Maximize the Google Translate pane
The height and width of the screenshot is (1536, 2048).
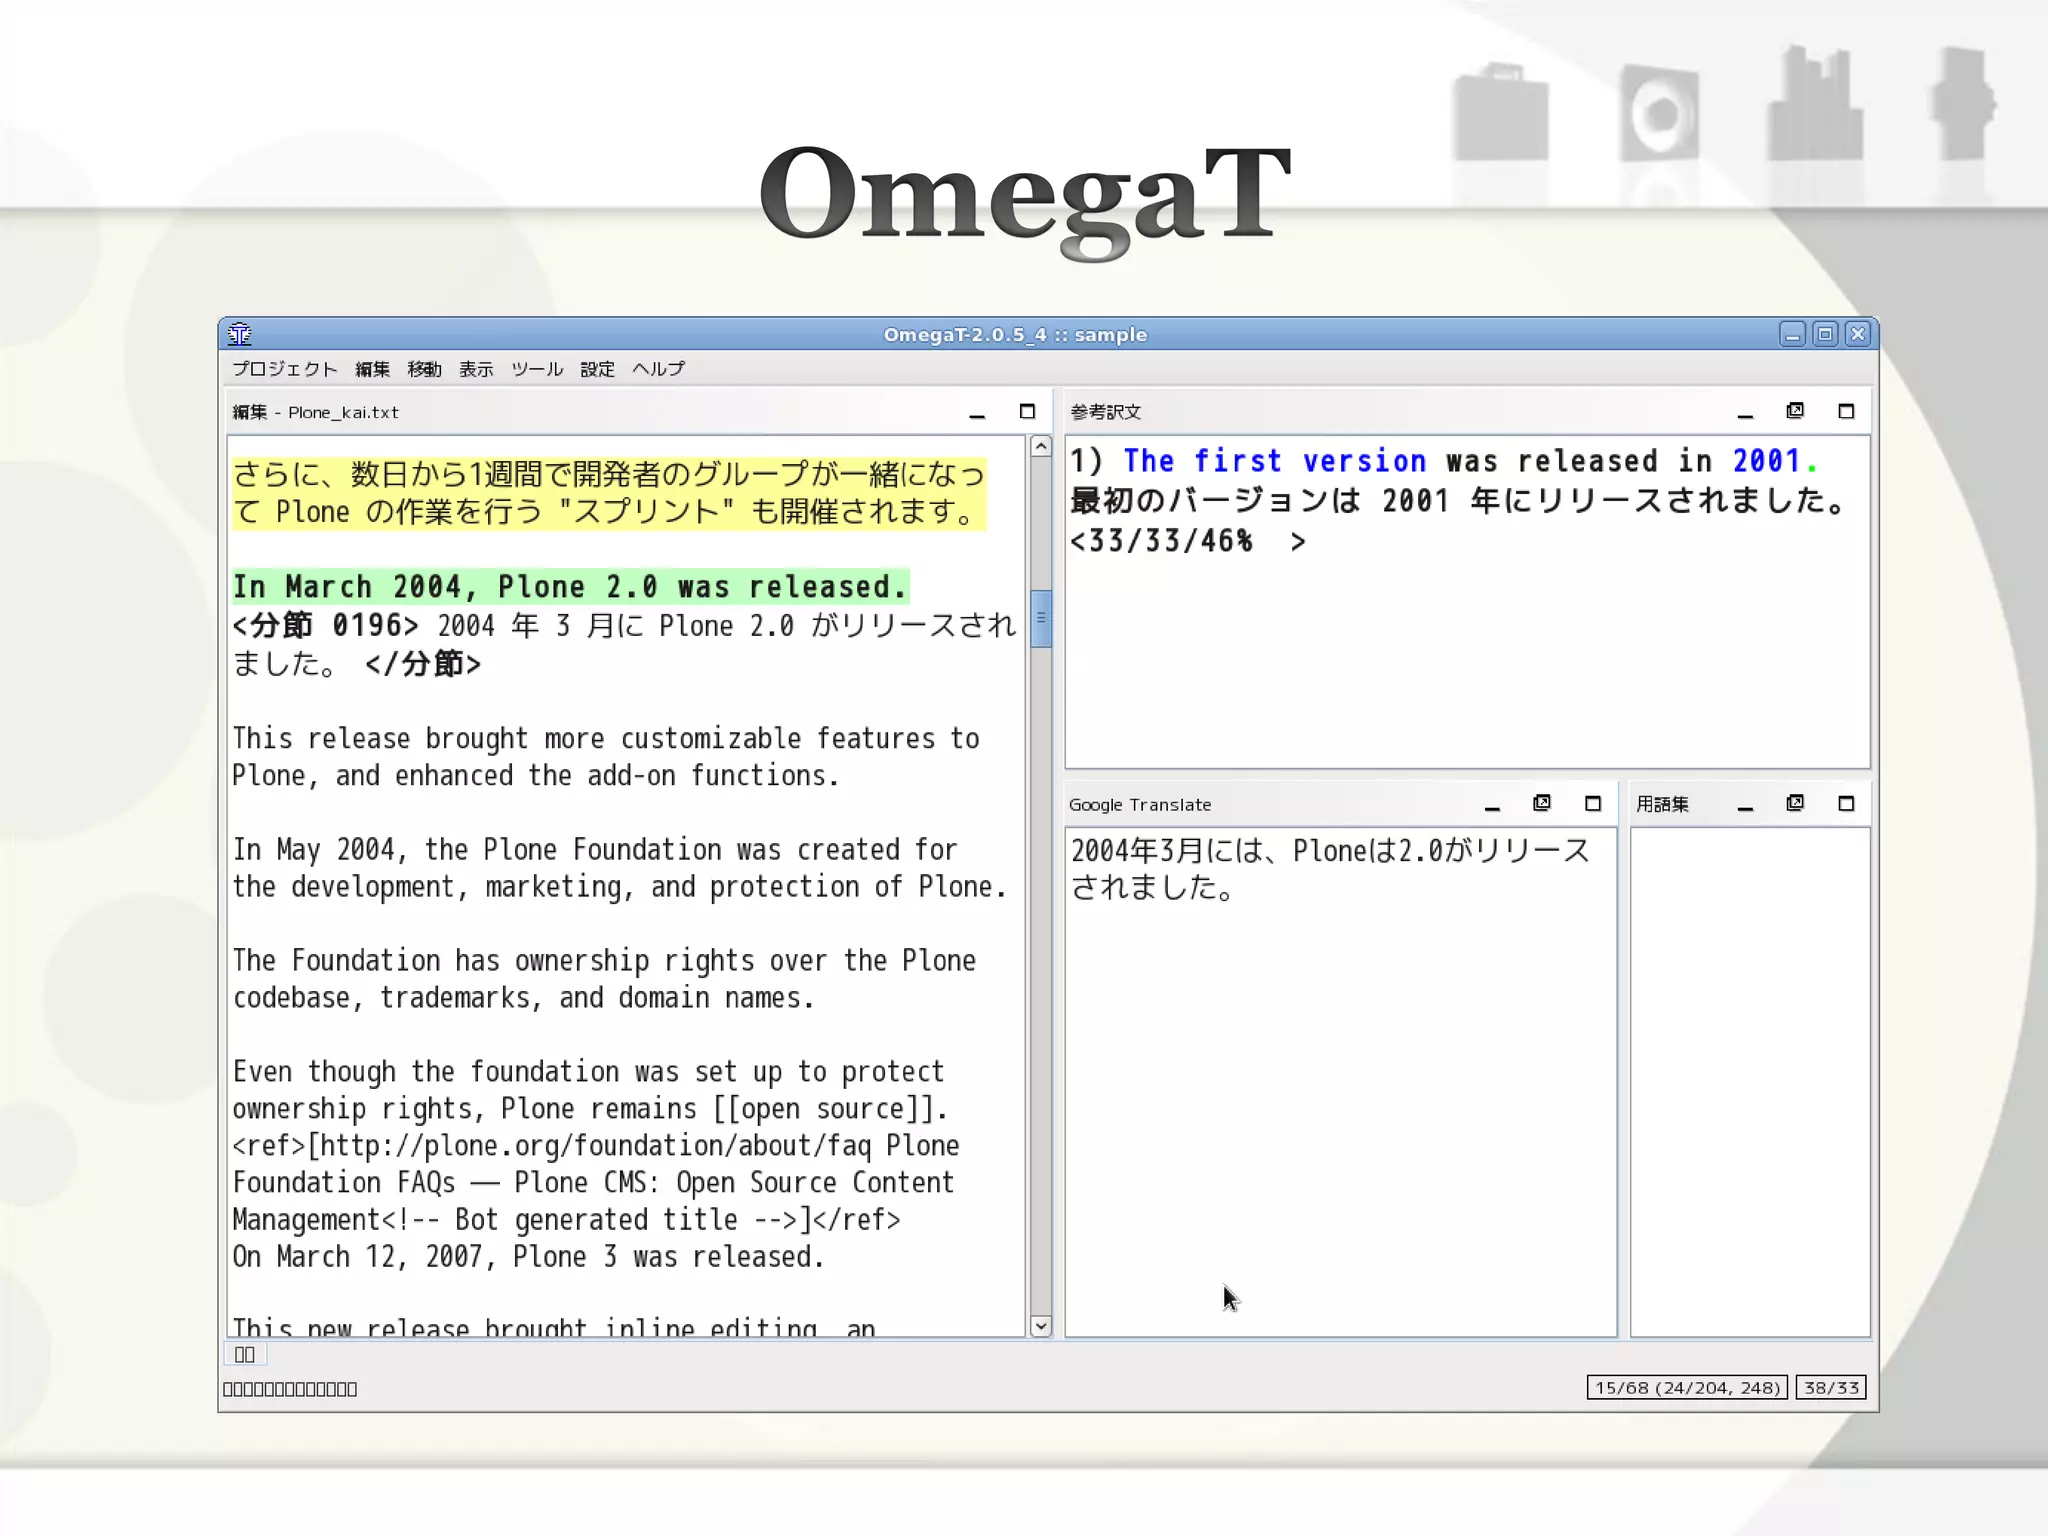1593,804
